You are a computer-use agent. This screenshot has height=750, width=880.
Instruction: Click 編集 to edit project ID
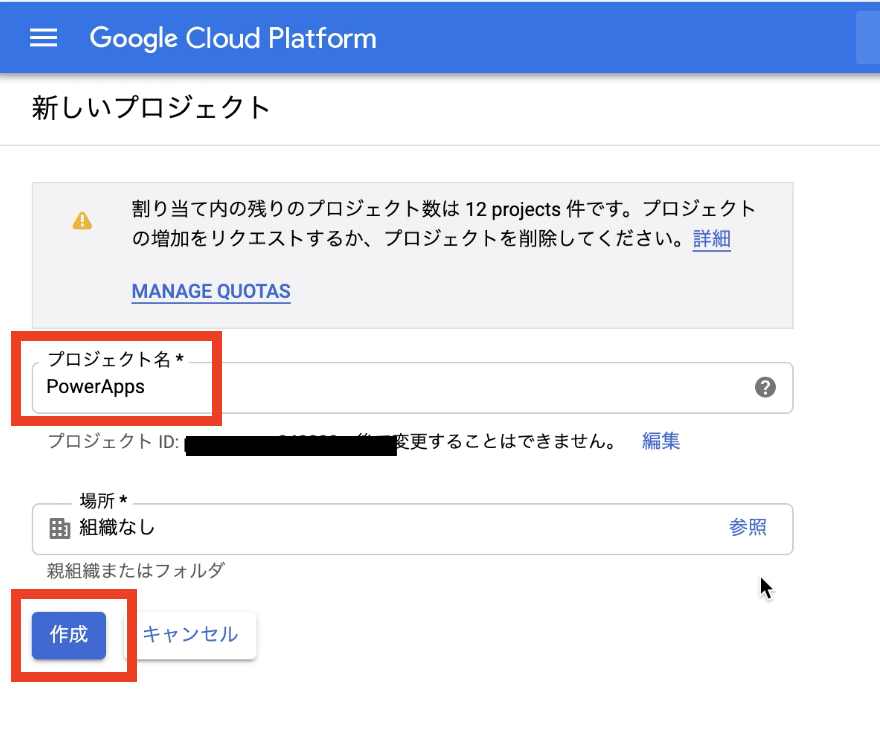tap(661, 441)
